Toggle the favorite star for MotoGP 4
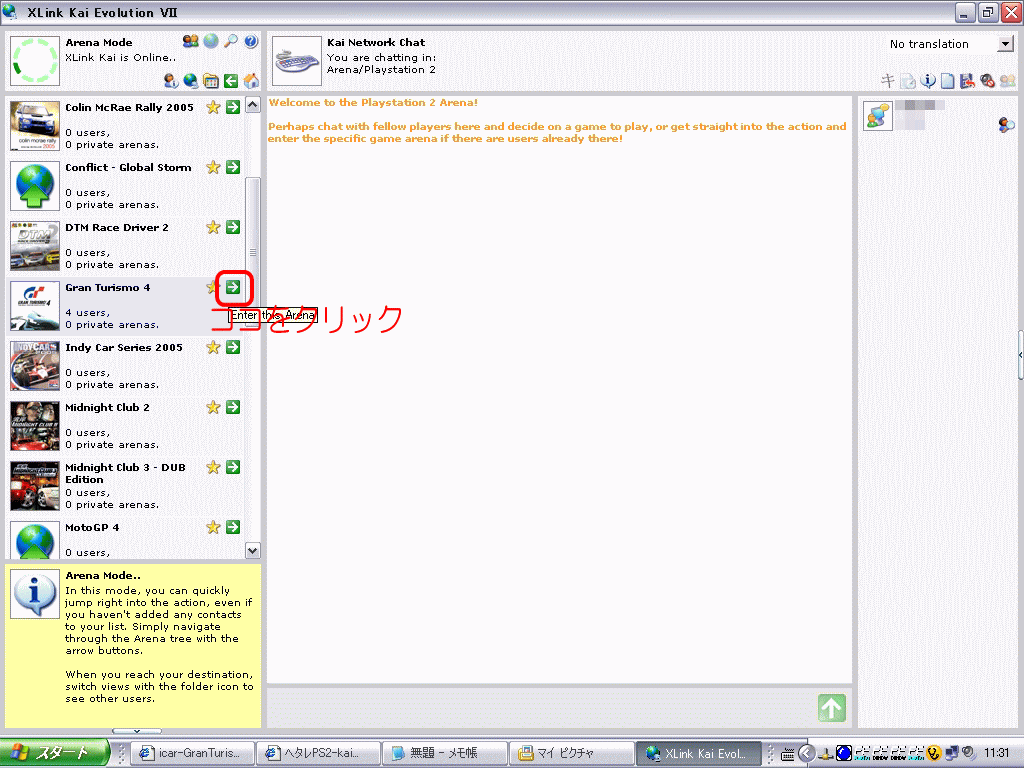This screenshot has height=768, width=1024. [x=213, y=527]
